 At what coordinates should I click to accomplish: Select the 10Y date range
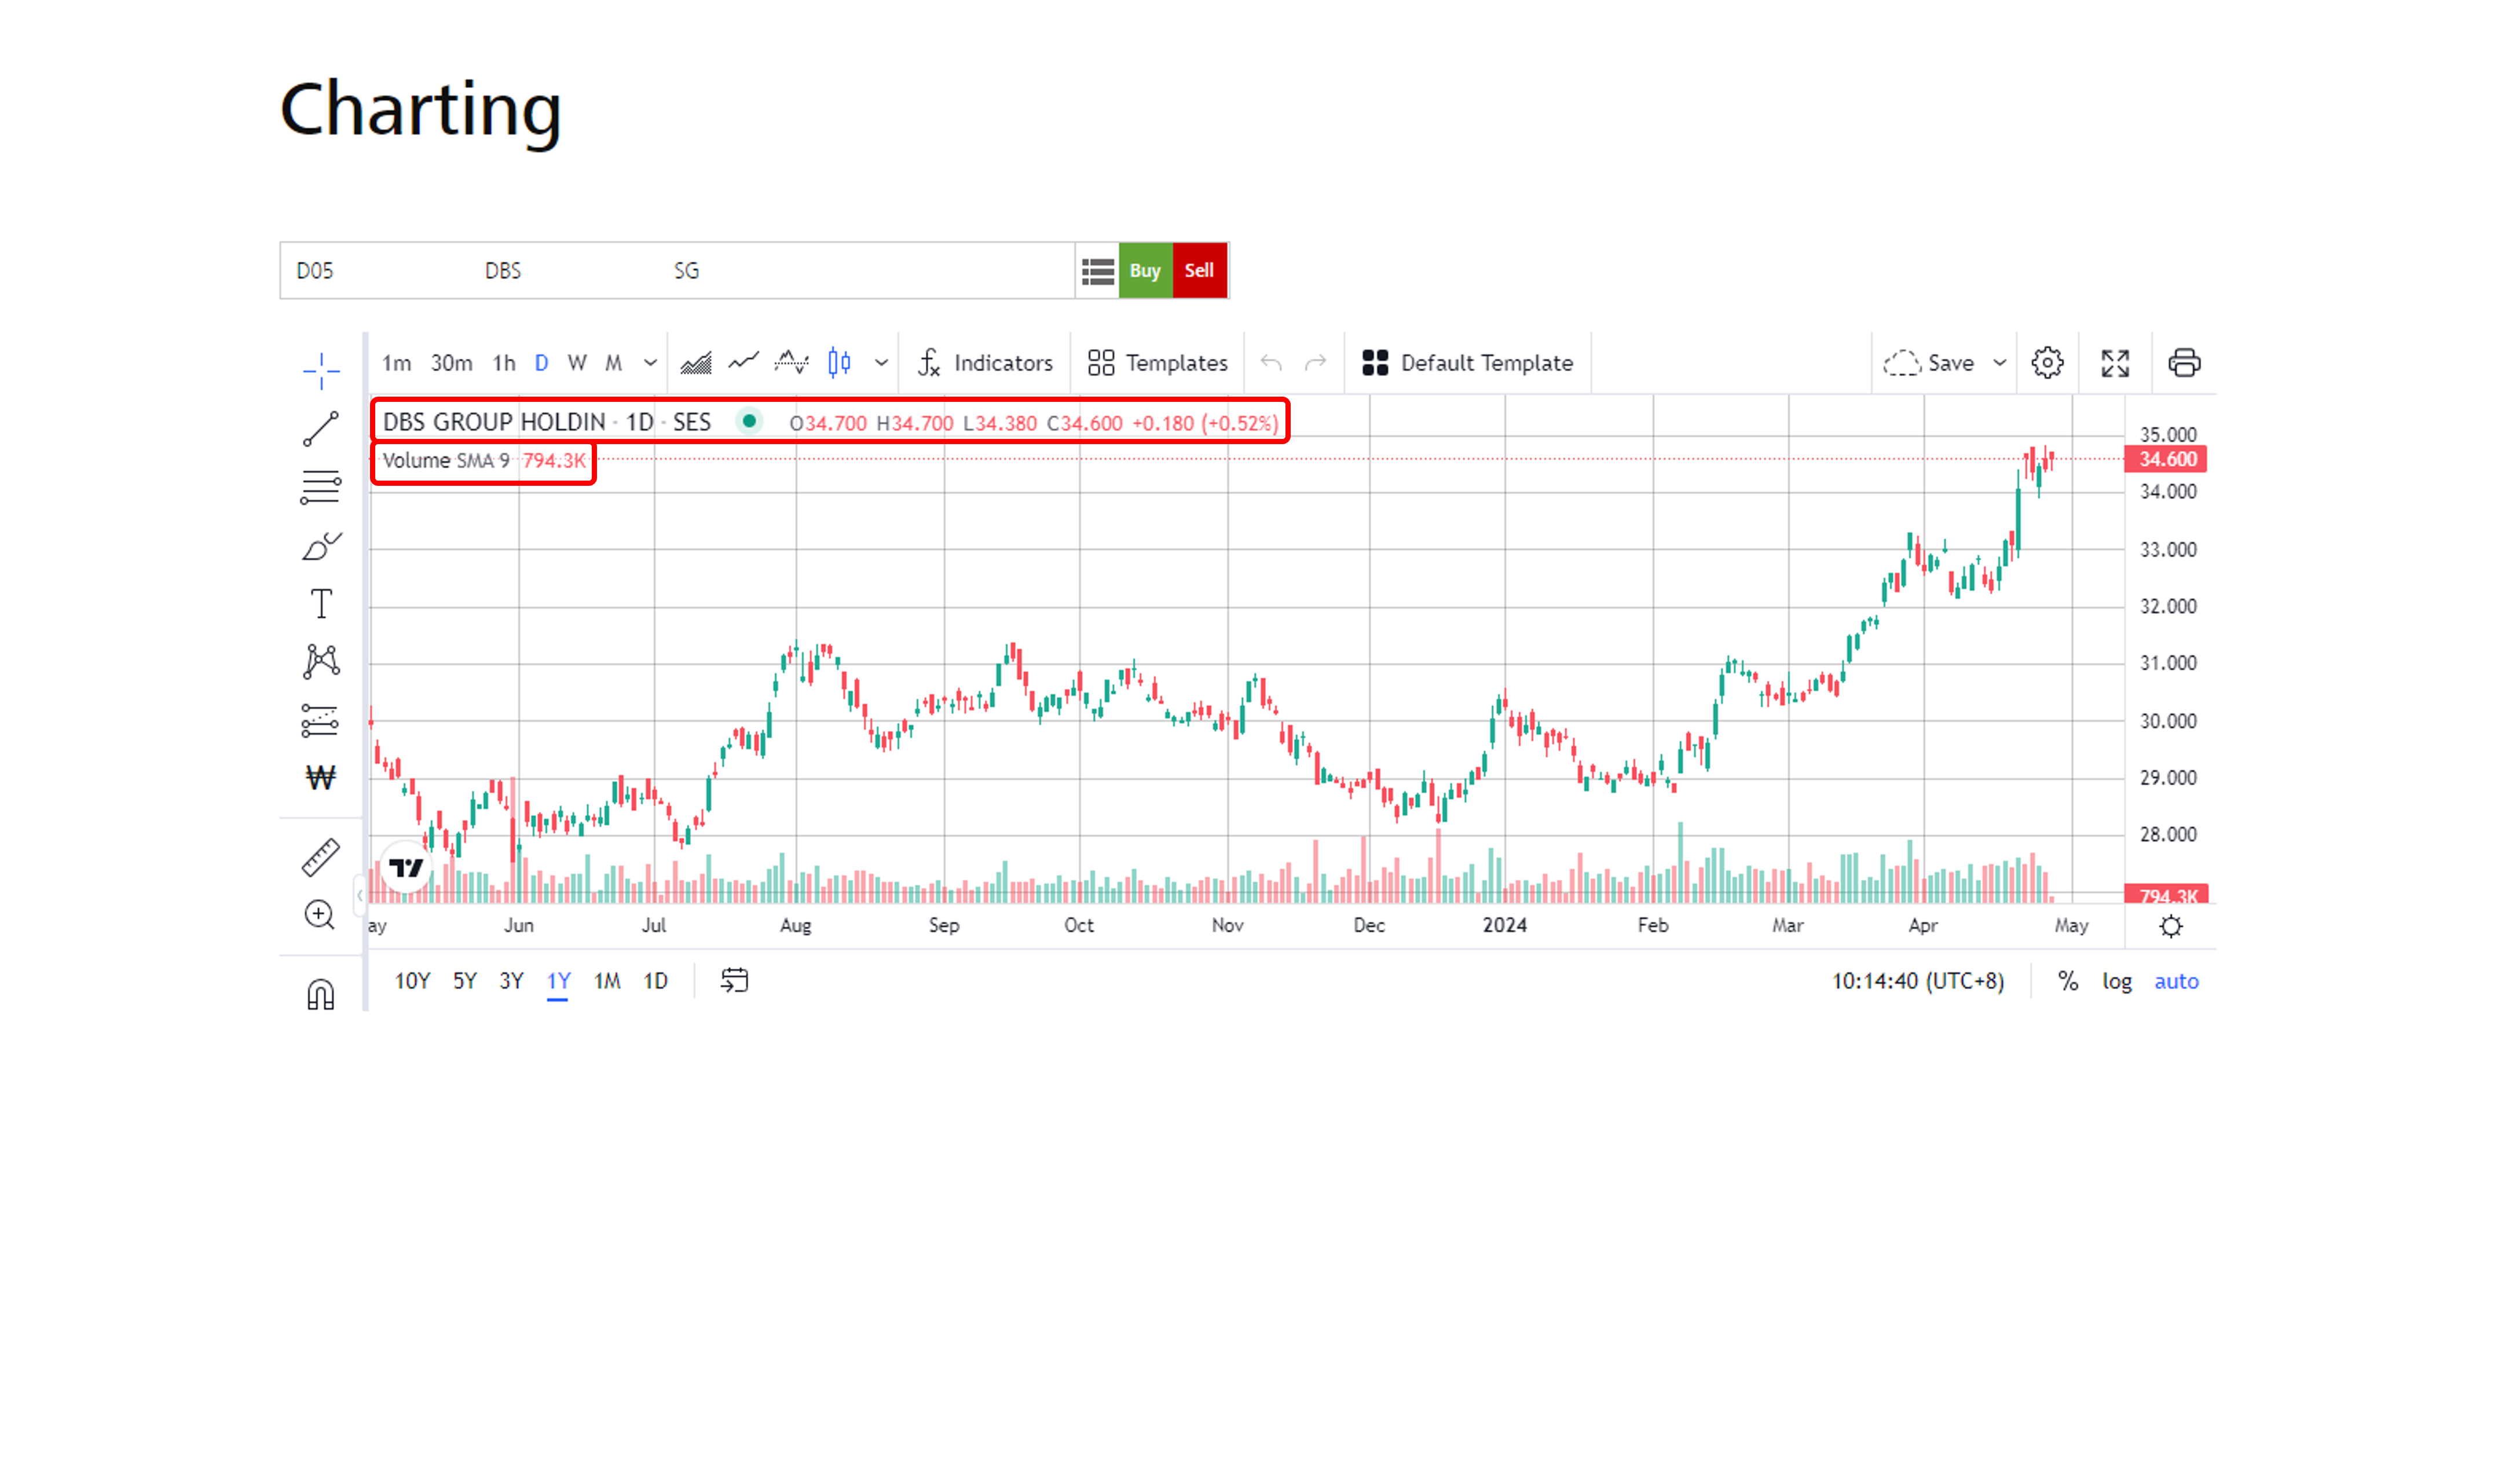pyautogui.click(x=412, y=981)
